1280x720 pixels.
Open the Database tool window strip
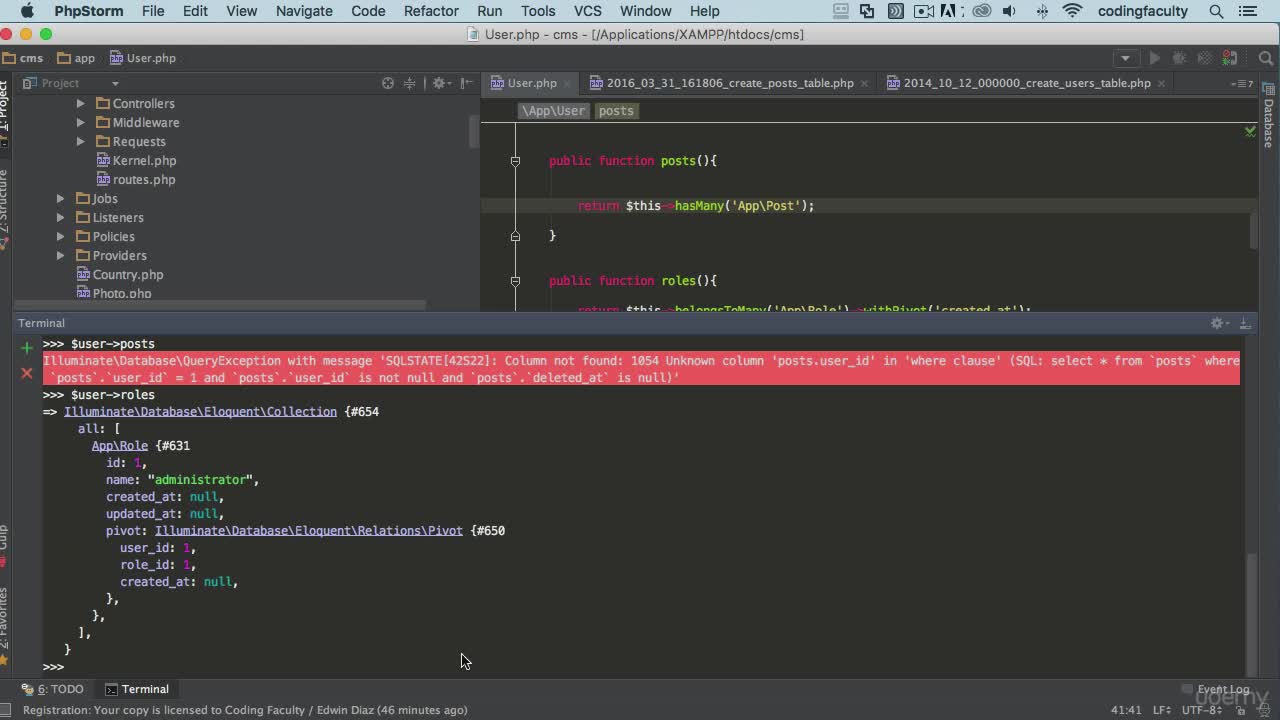[x=1269, y=116]
